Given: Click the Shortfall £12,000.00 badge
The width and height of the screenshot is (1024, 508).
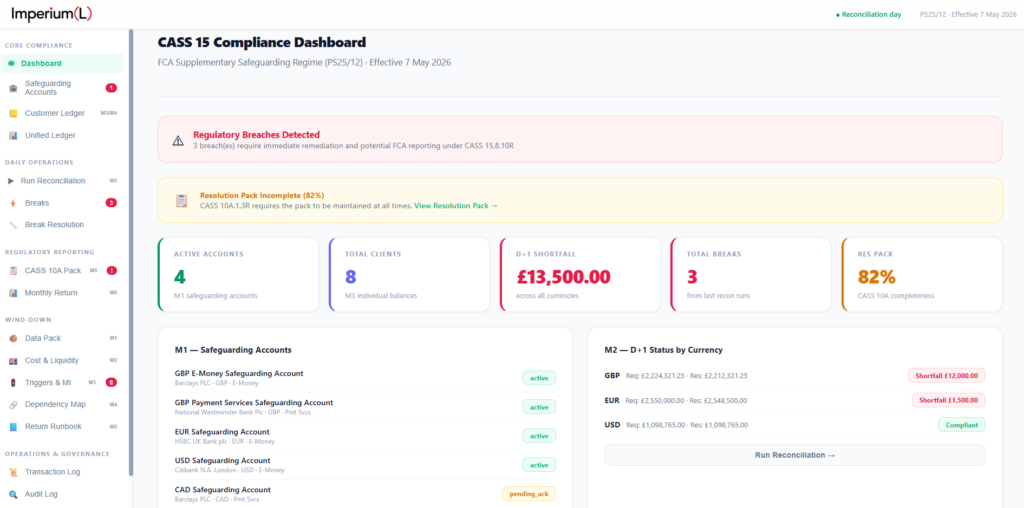Looking at the screenshot, I should [946, 375].
